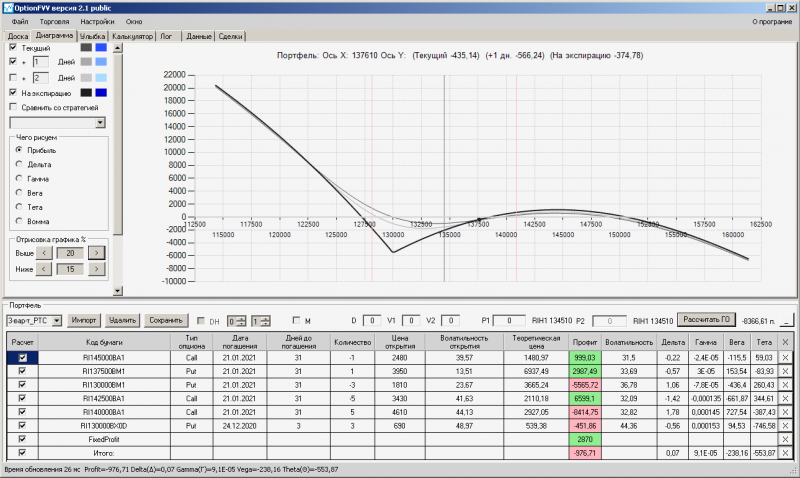Select Вега radio option
Viewport: 800px width, 478px height.
[19, 193]
